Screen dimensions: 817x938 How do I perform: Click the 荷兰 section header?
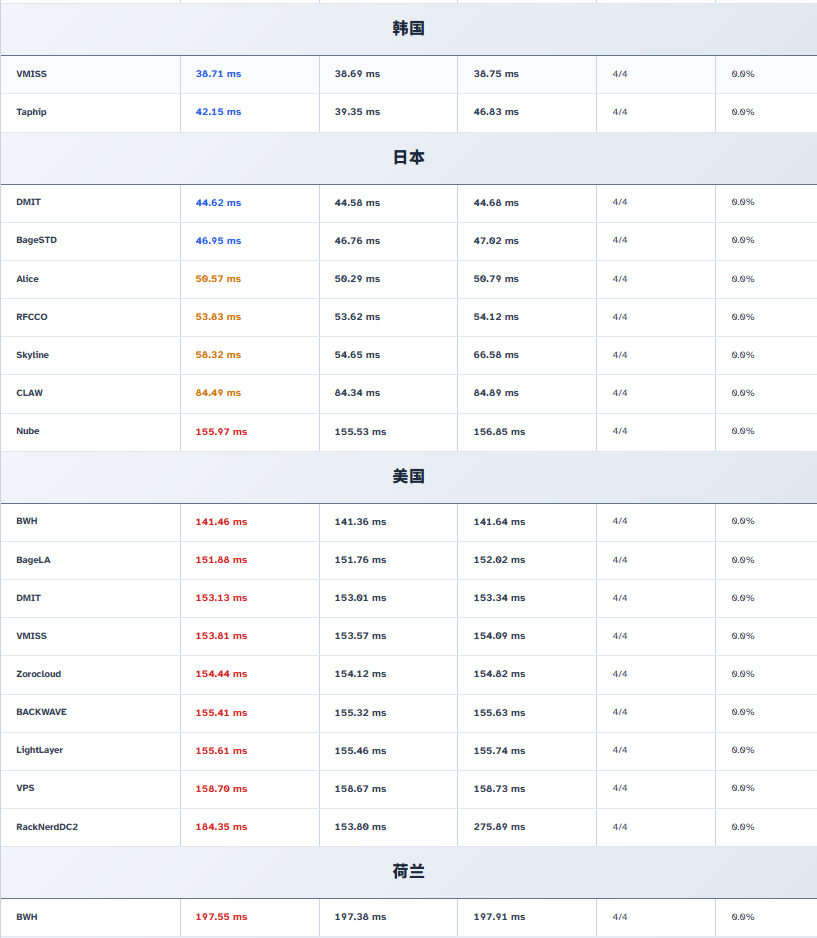pos(408,872)
